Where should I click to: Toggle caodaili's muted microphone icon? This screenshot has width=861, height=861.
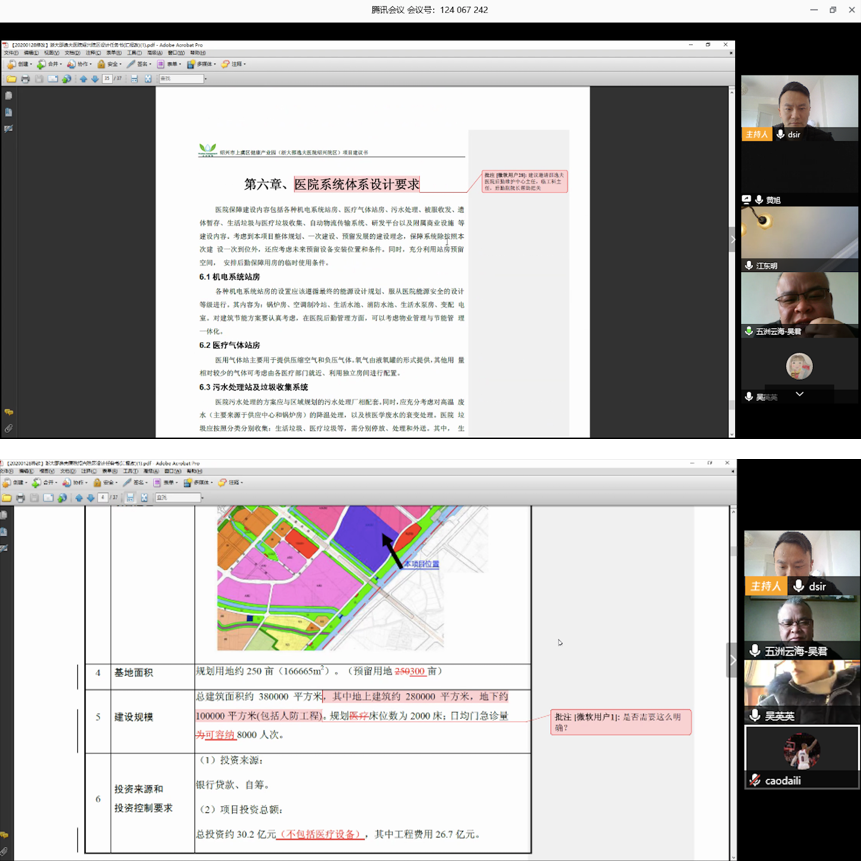[x=755, y=780]
